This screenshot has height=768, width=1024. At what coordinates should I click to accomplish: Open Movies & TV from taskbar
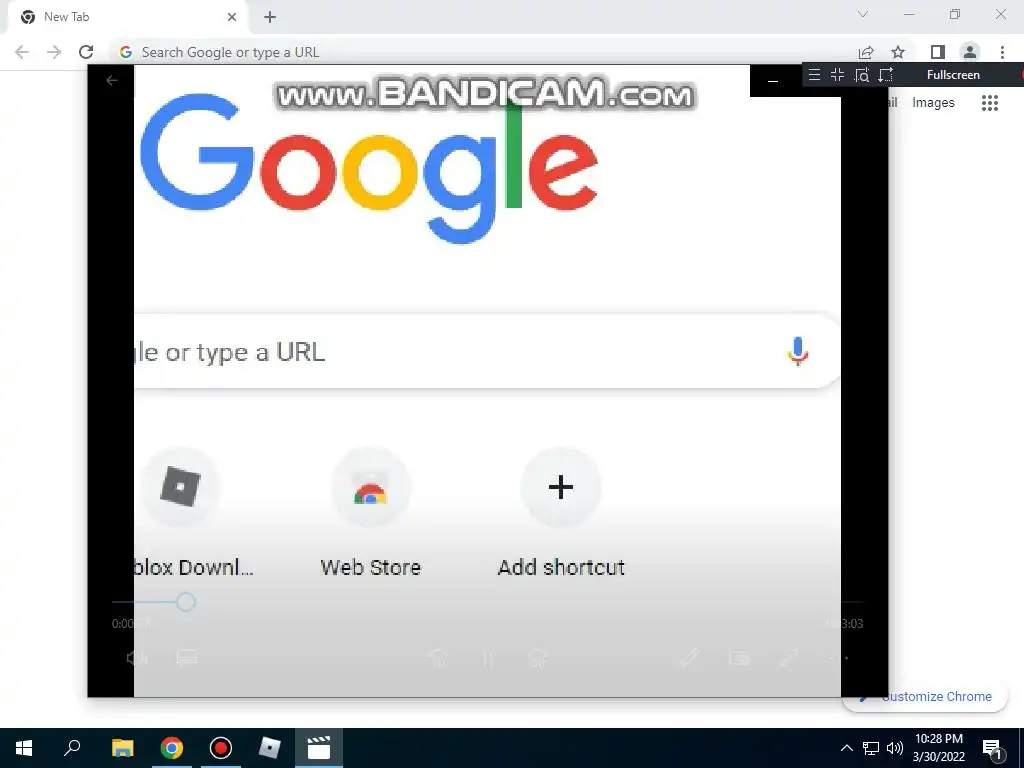(319, 748)
